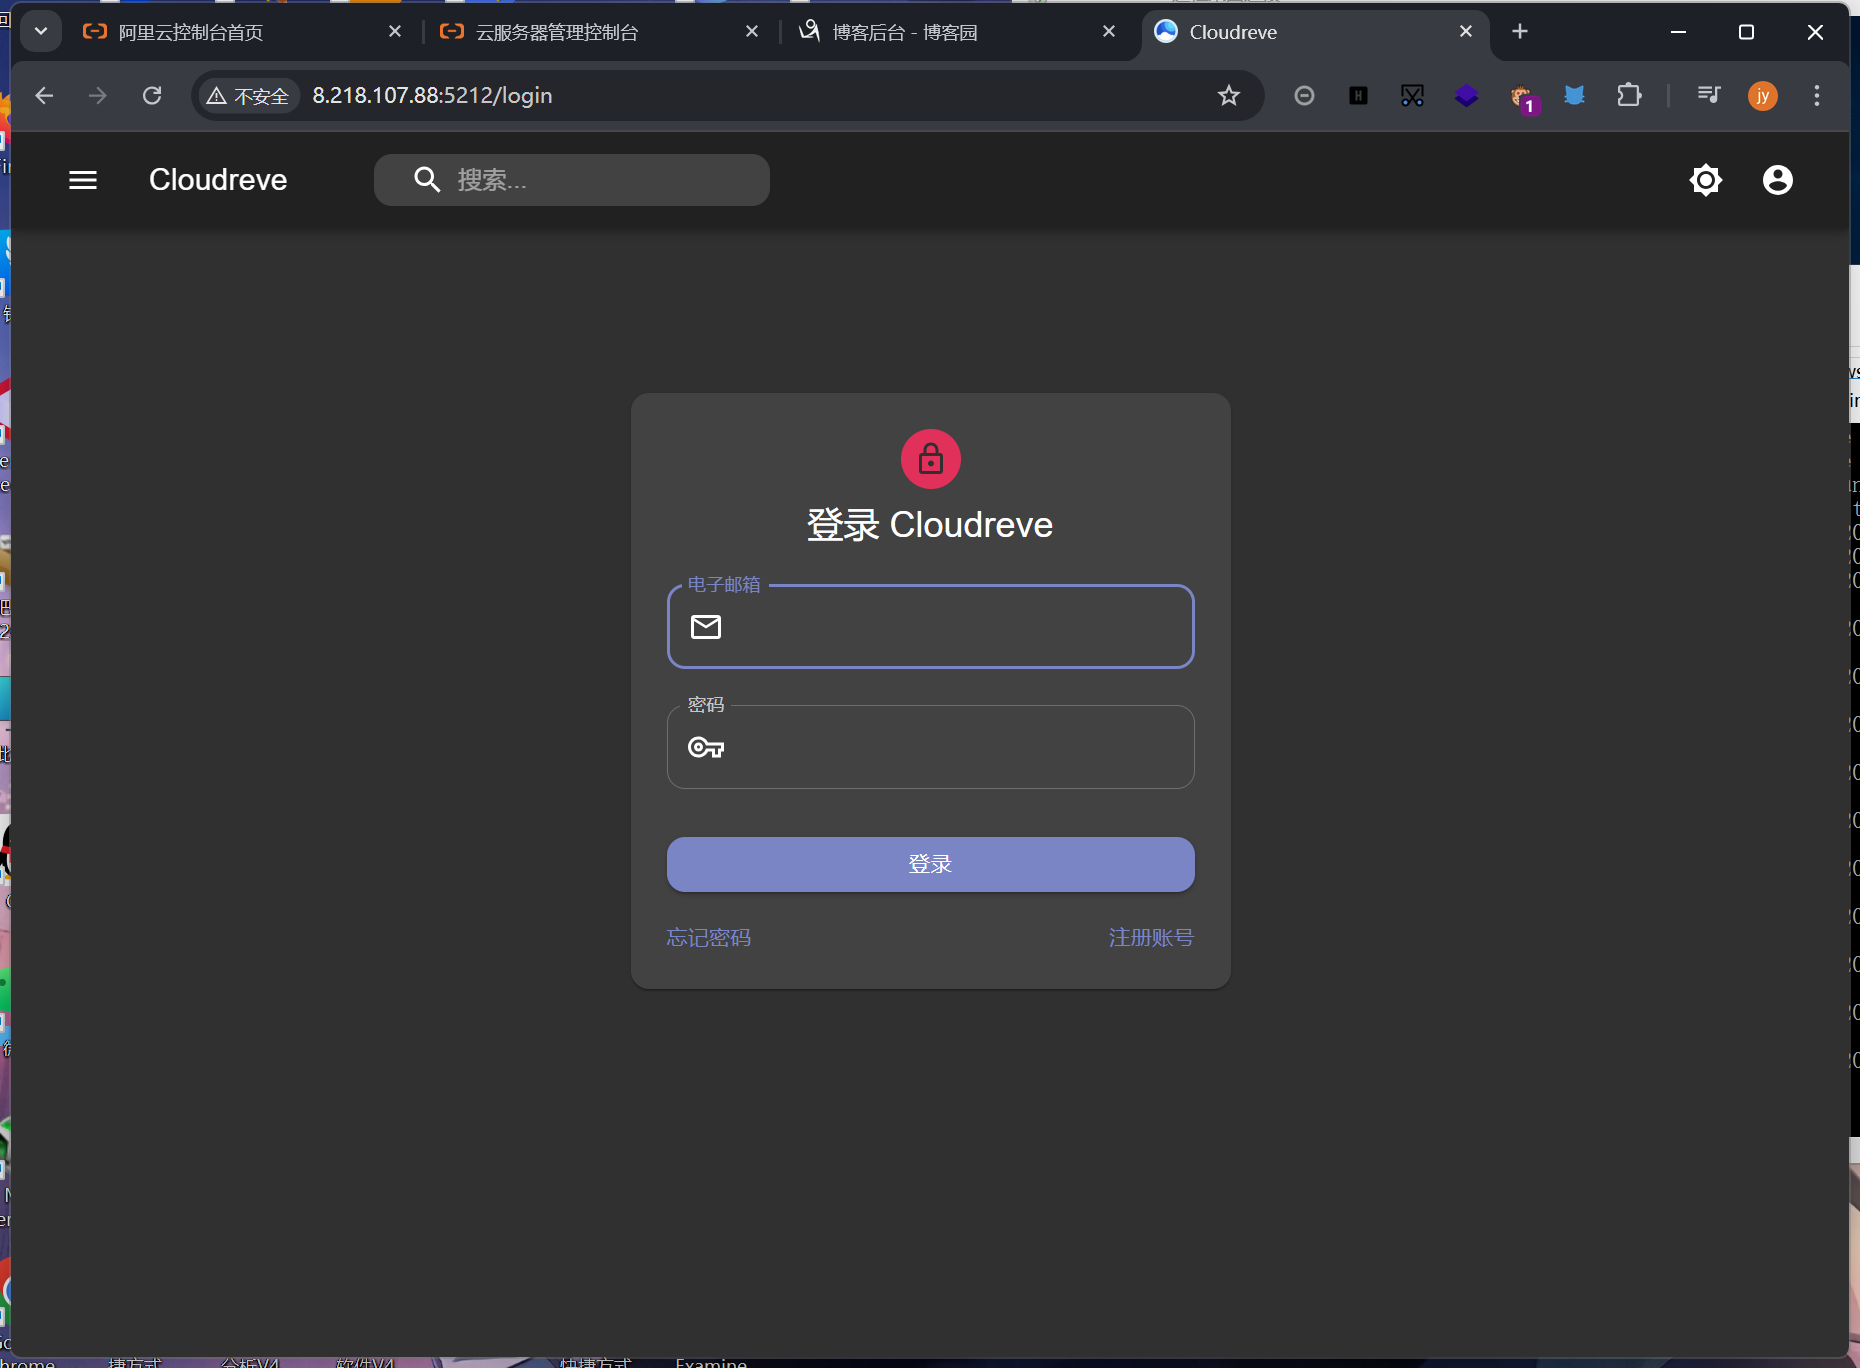Open the 注册账号 register account link
This screenshot has height=1368, width=1860.
1151,938
